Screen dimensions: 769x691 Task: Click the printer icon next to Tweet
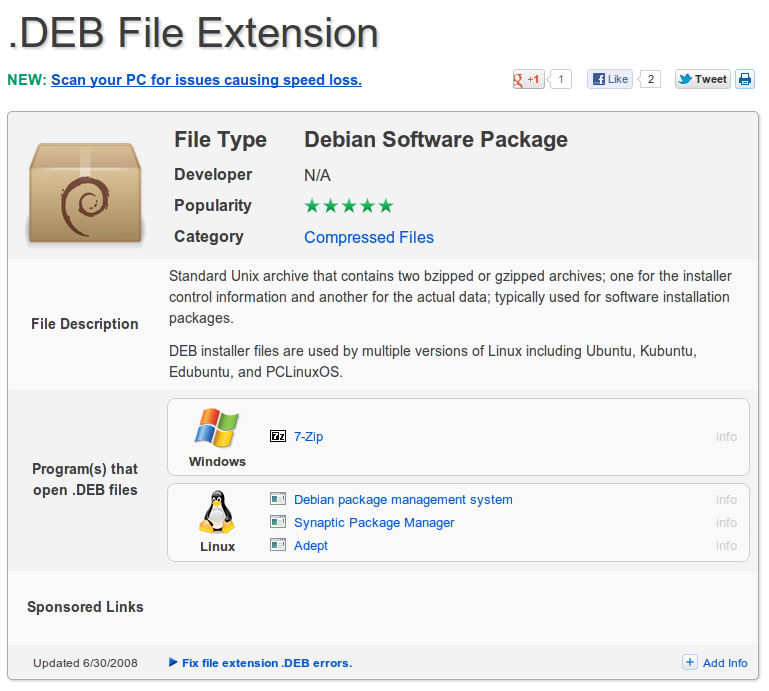[745, 80]
